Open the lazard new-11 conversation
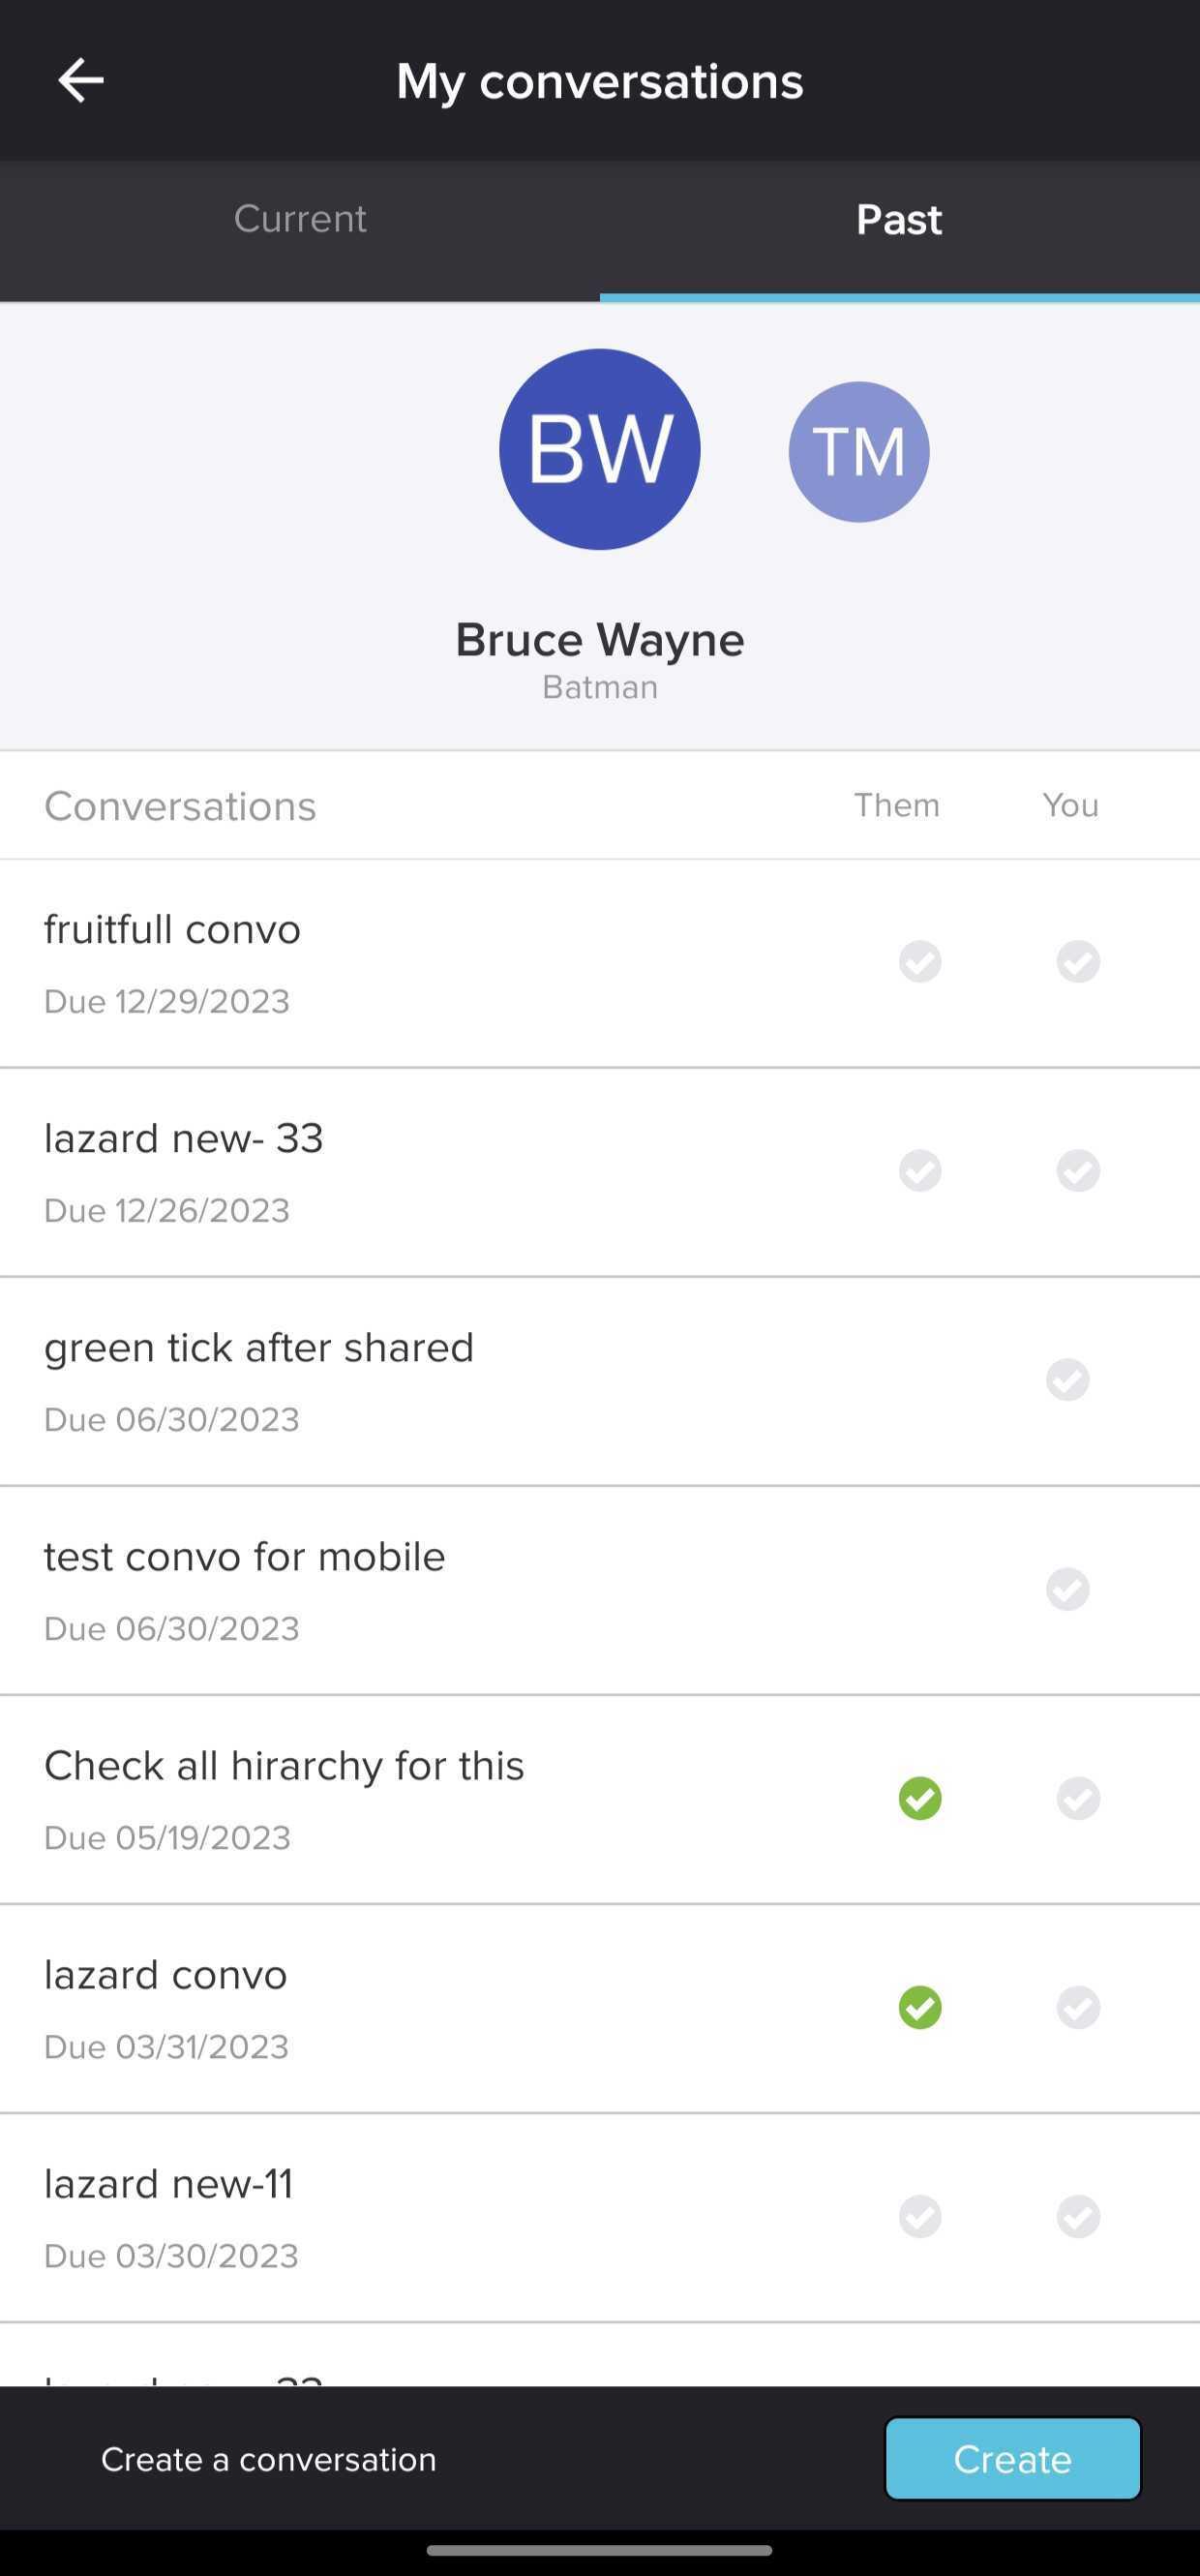Viewport: 1200px width, 2576px height. pyautogui.click(x=600, y=2218)
